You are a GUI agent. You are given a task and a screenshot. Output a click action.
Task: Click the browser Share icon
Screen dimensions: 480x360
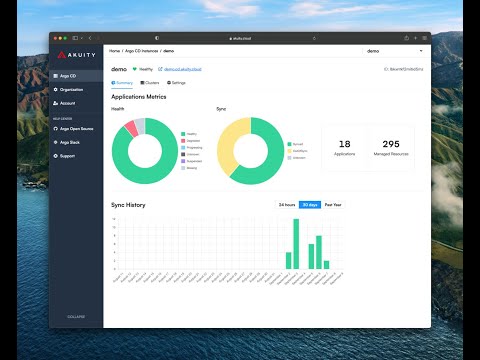[x=406, y=38]
